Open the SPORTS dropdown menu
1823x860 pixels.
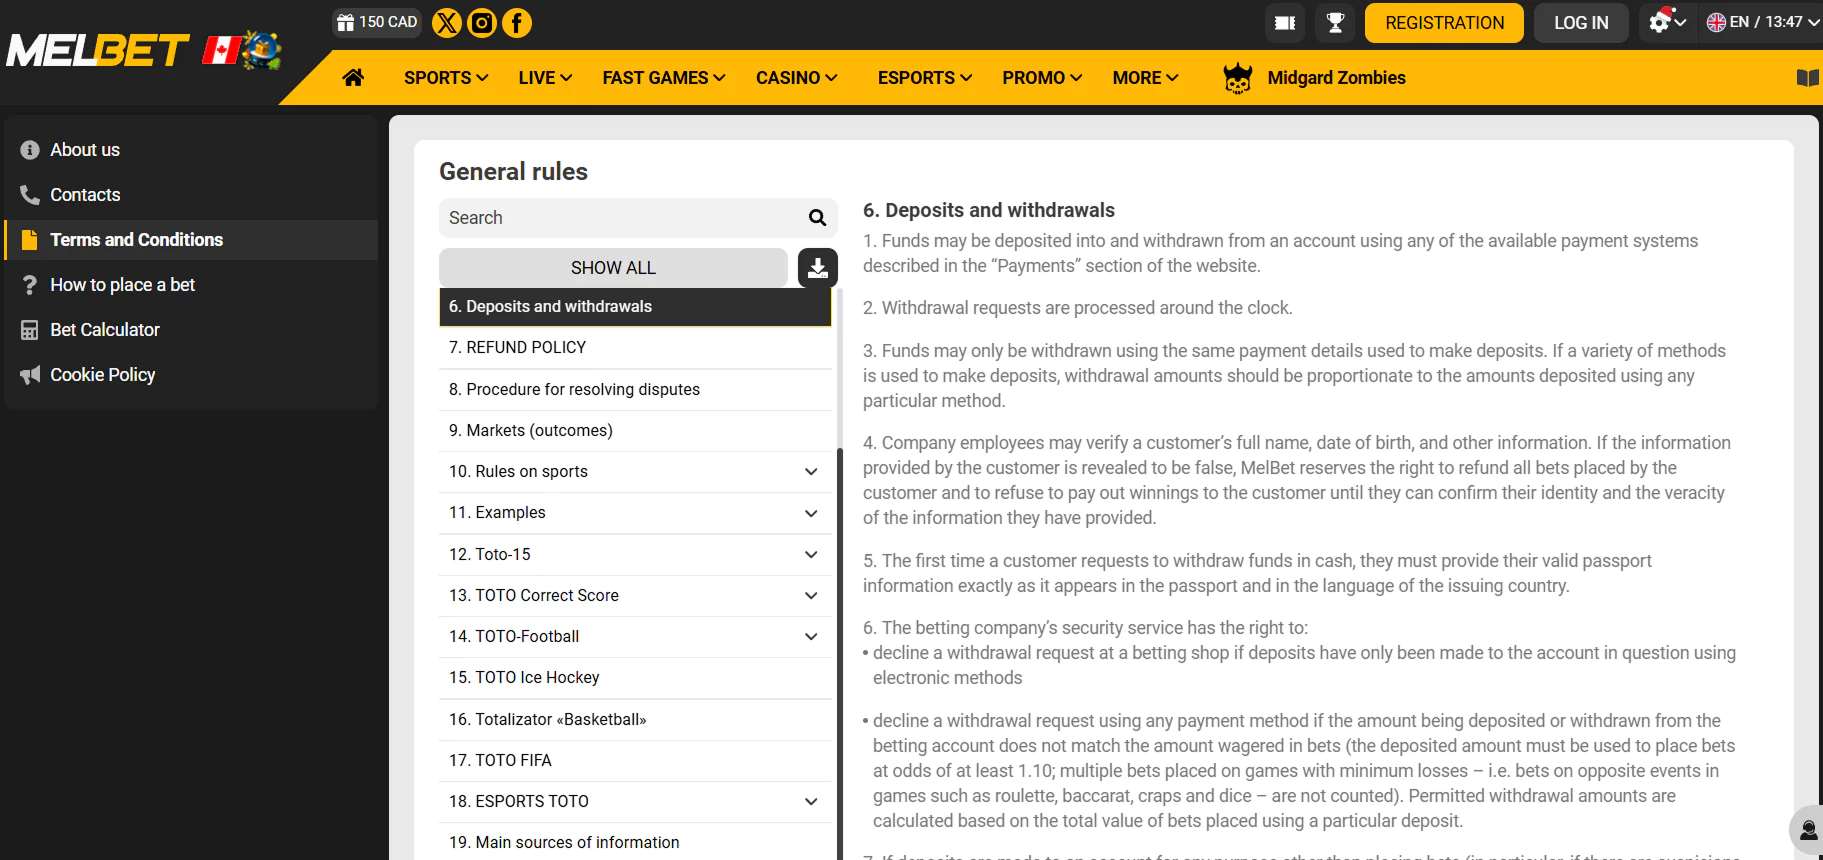(446, 78)
